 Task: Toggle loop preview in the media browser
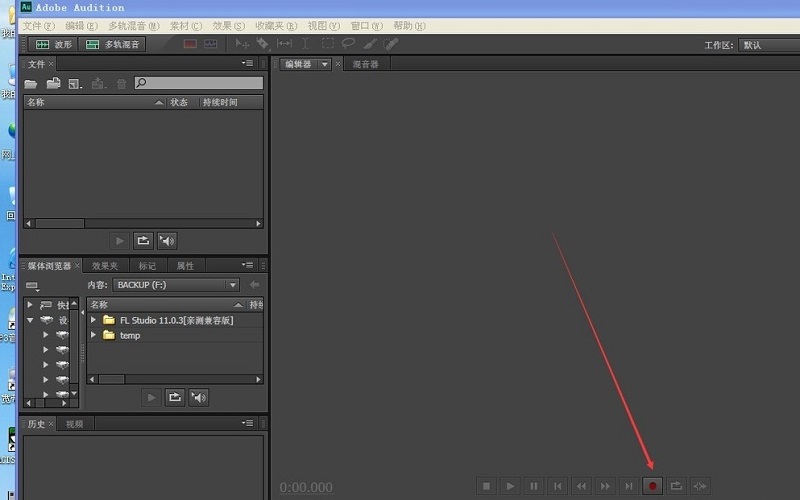(175, 397)
